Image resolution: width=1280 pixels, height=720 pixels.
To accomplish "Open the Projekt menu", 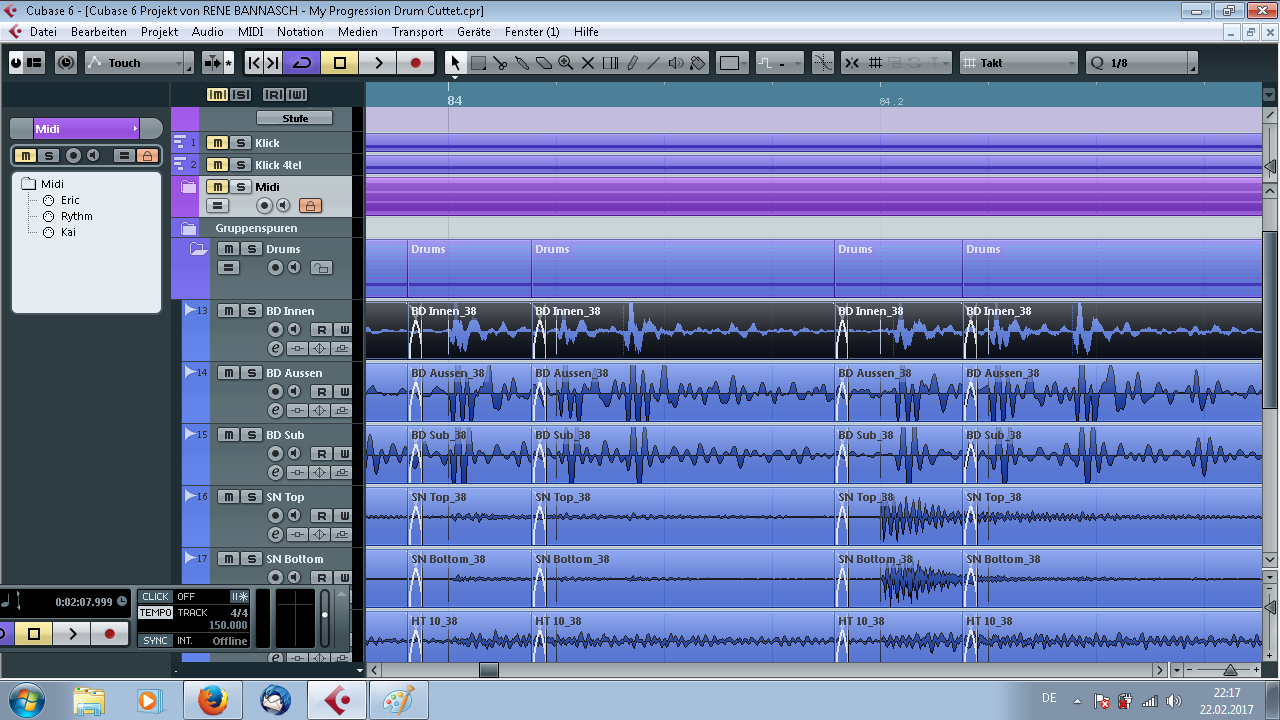I will tap(160, 32).
